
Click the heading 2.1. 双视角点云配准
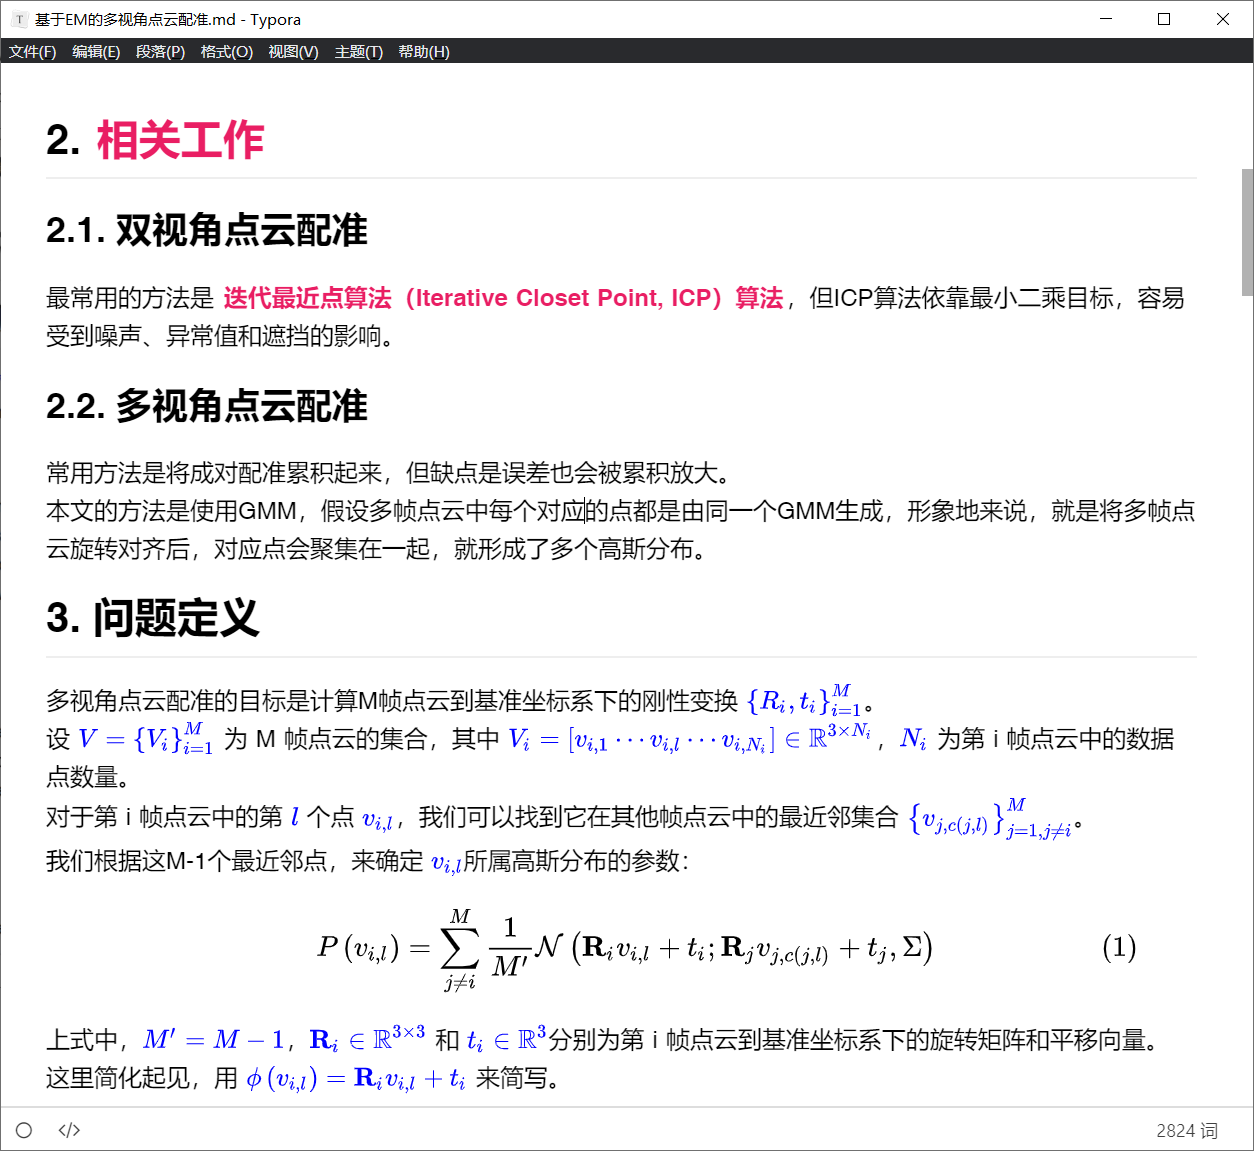[206, 230]
